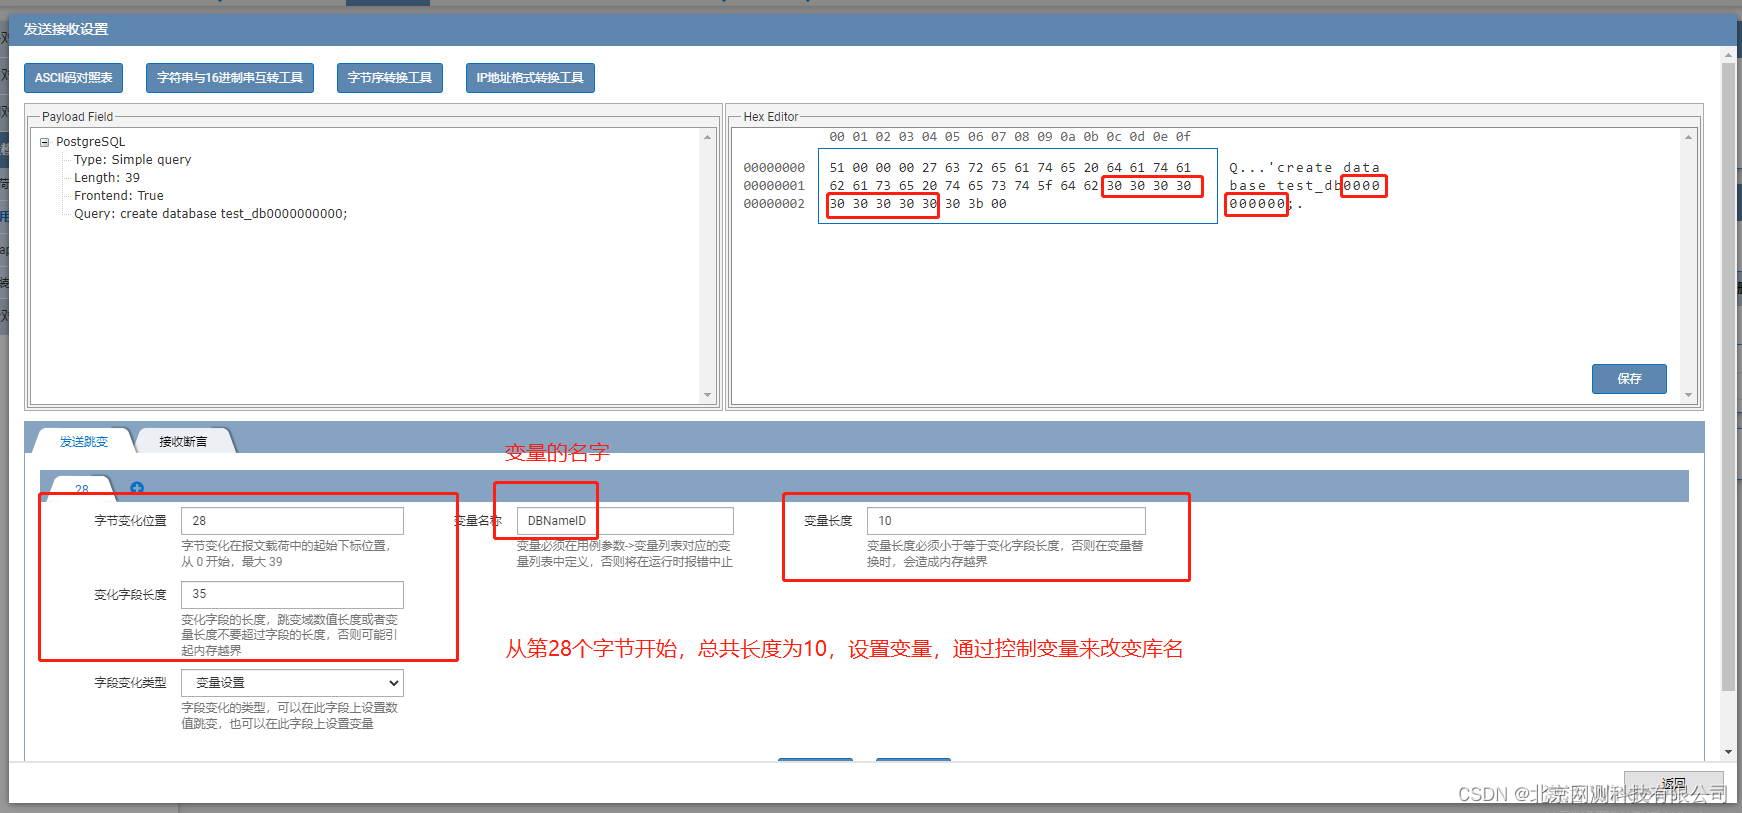
Task: Open the IP地址格式转换工具 button
Action: (x=530, y=78)
